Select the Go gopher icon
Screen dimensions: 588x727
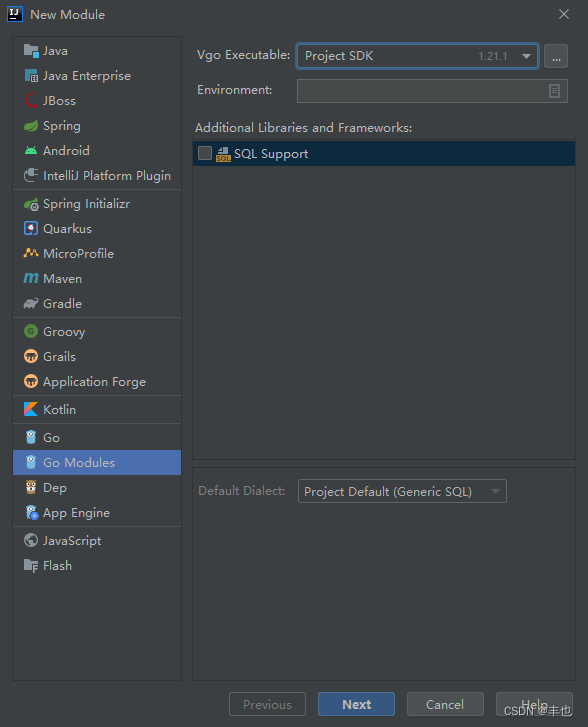coord(31,437)
